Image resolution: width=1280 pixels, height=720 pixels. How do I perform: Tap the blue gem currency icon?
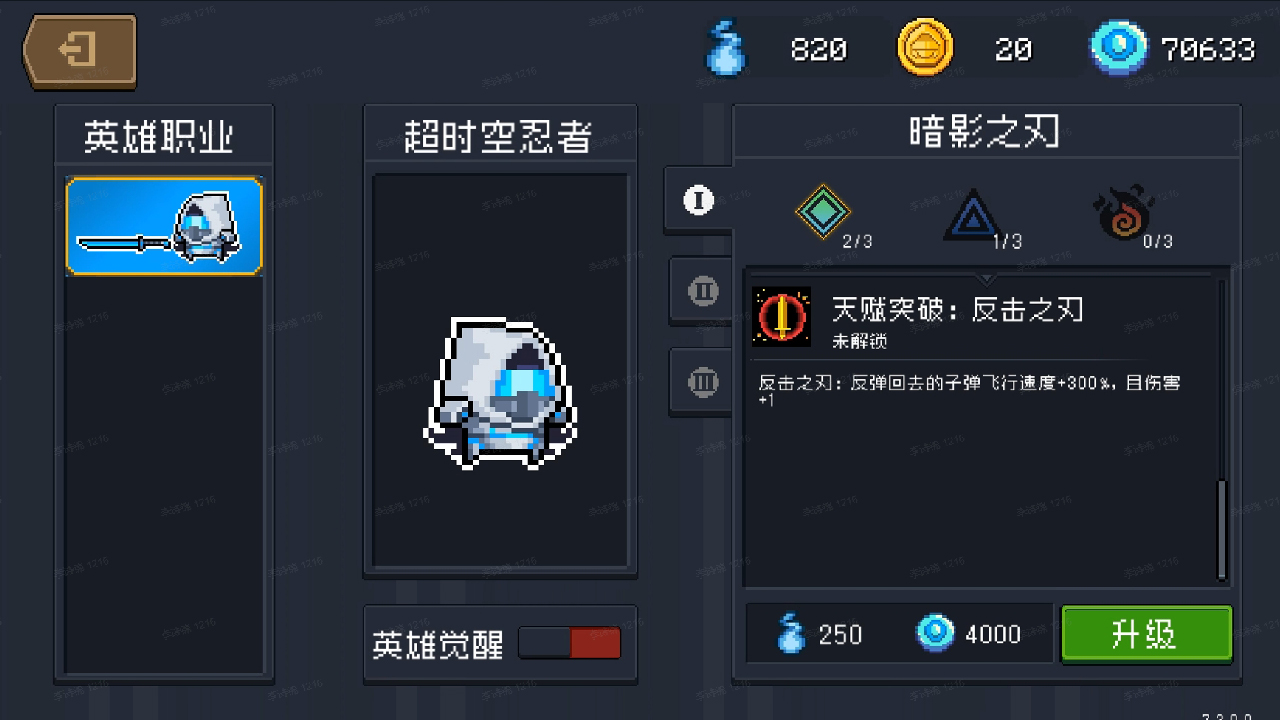(1118, 48)
